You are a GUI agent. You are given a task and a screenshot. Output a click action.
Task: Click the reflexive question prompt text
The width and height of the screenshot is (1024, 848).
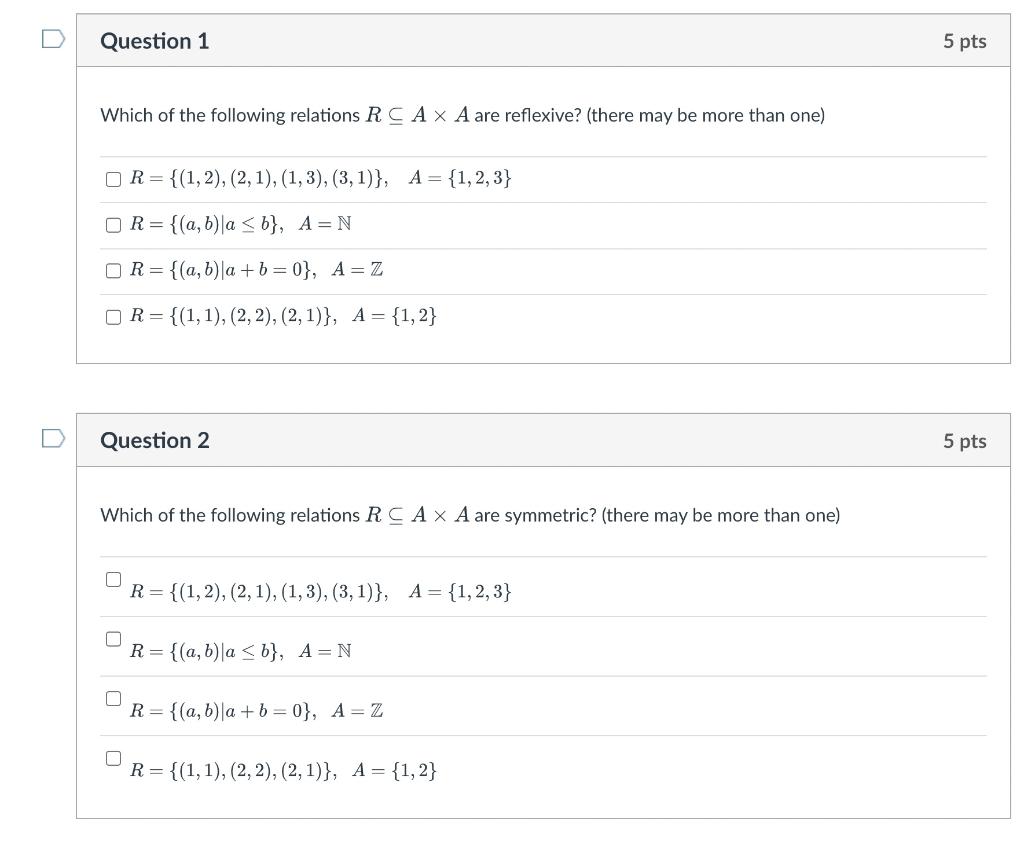pyautogui.click(x=462, y=114)
